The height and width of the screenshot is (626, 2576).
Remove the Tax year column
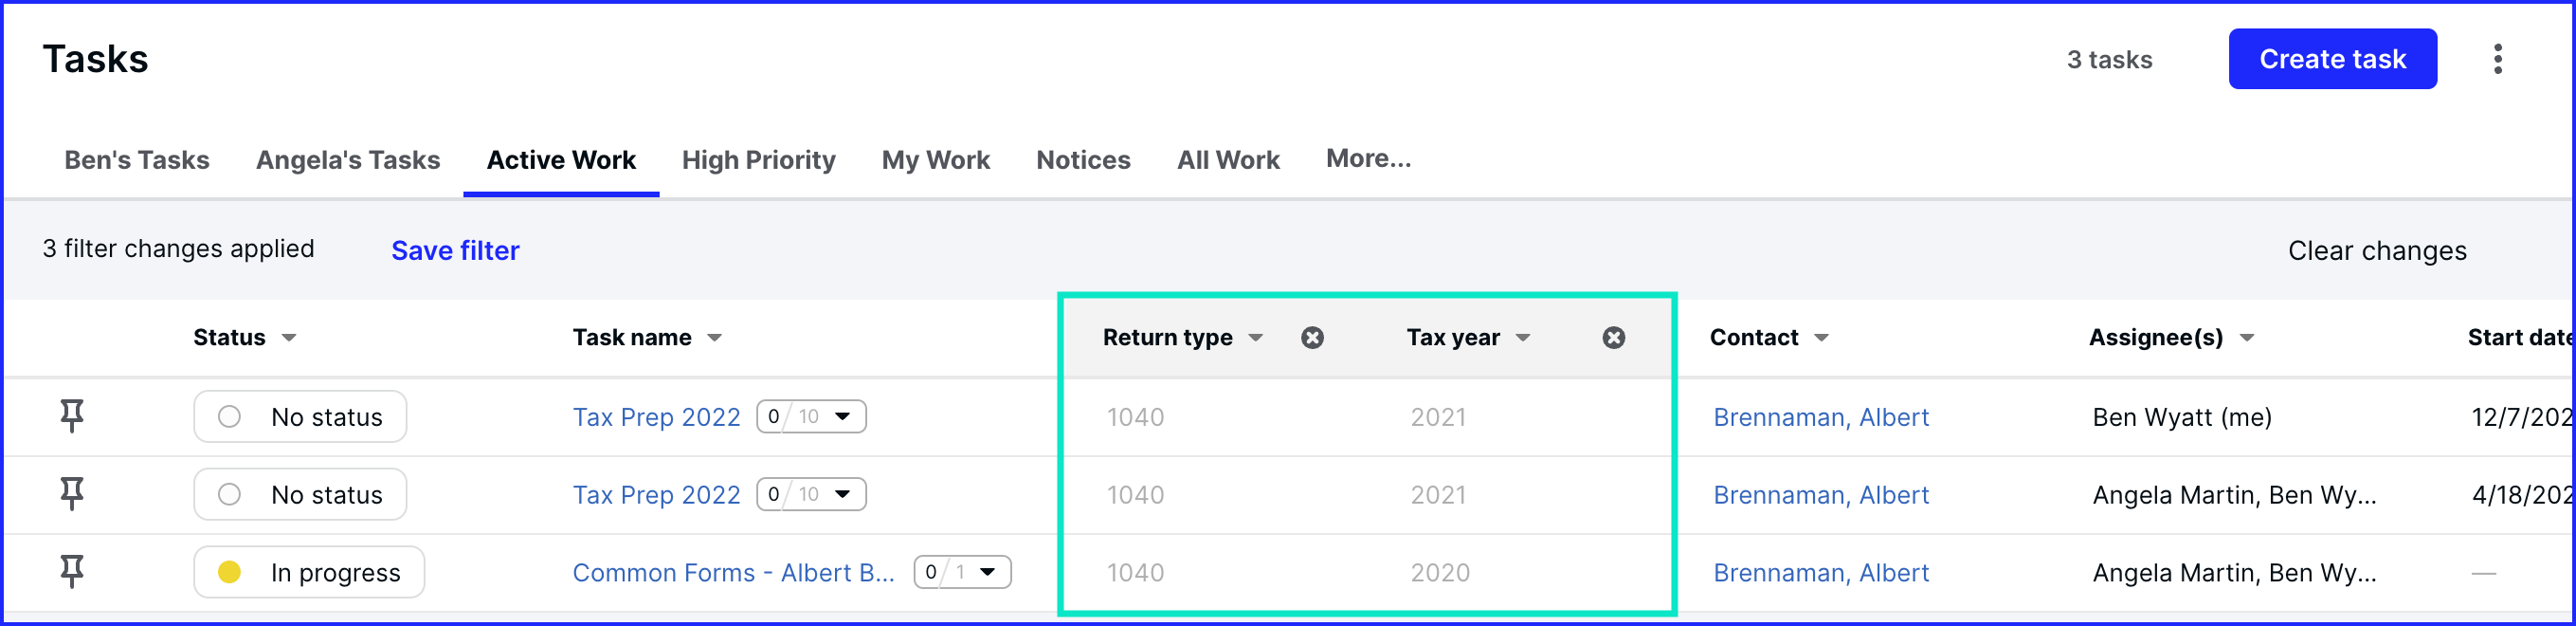tap(1614, 338)
